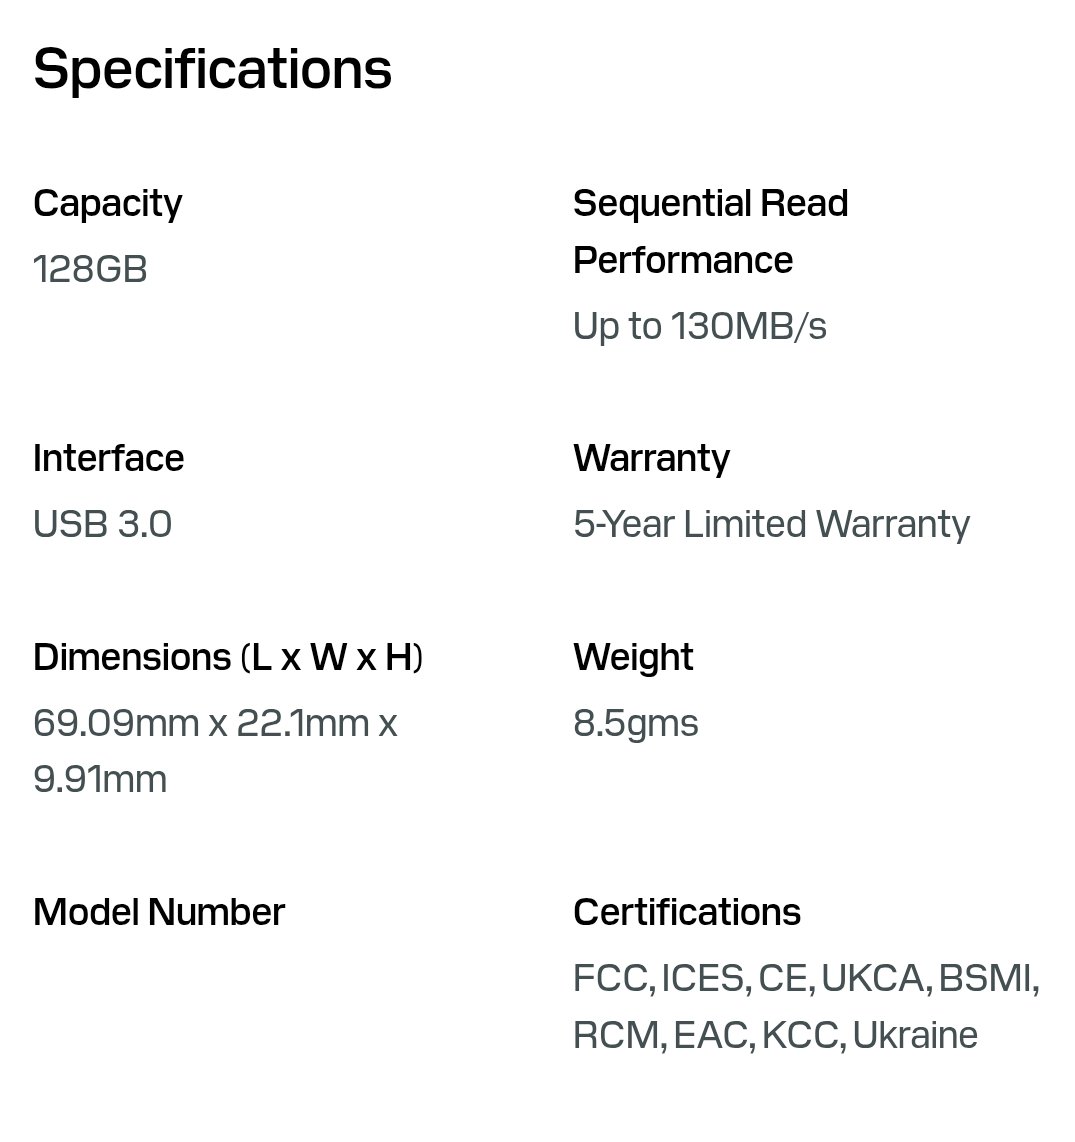Select the Up to 130MB/s value
The width and height of the screenshot is (1075, 1142).
coord(700,326)
